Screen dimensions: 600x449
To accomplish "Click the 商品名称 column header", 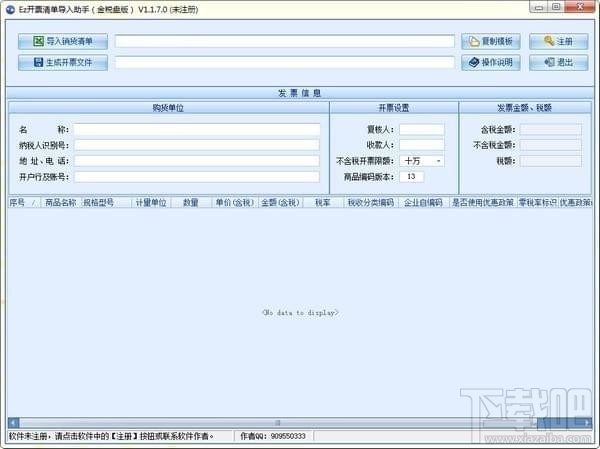I will pos(60,202).
